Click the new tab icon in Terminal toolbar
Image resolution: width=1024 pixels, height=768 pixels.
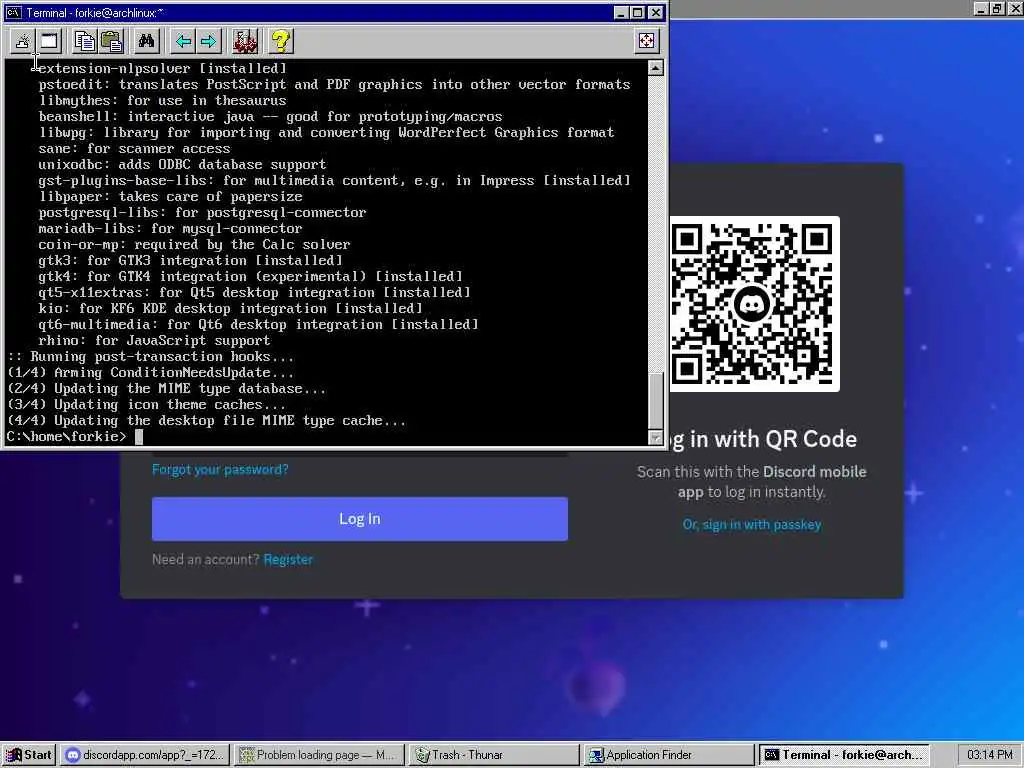22,41
